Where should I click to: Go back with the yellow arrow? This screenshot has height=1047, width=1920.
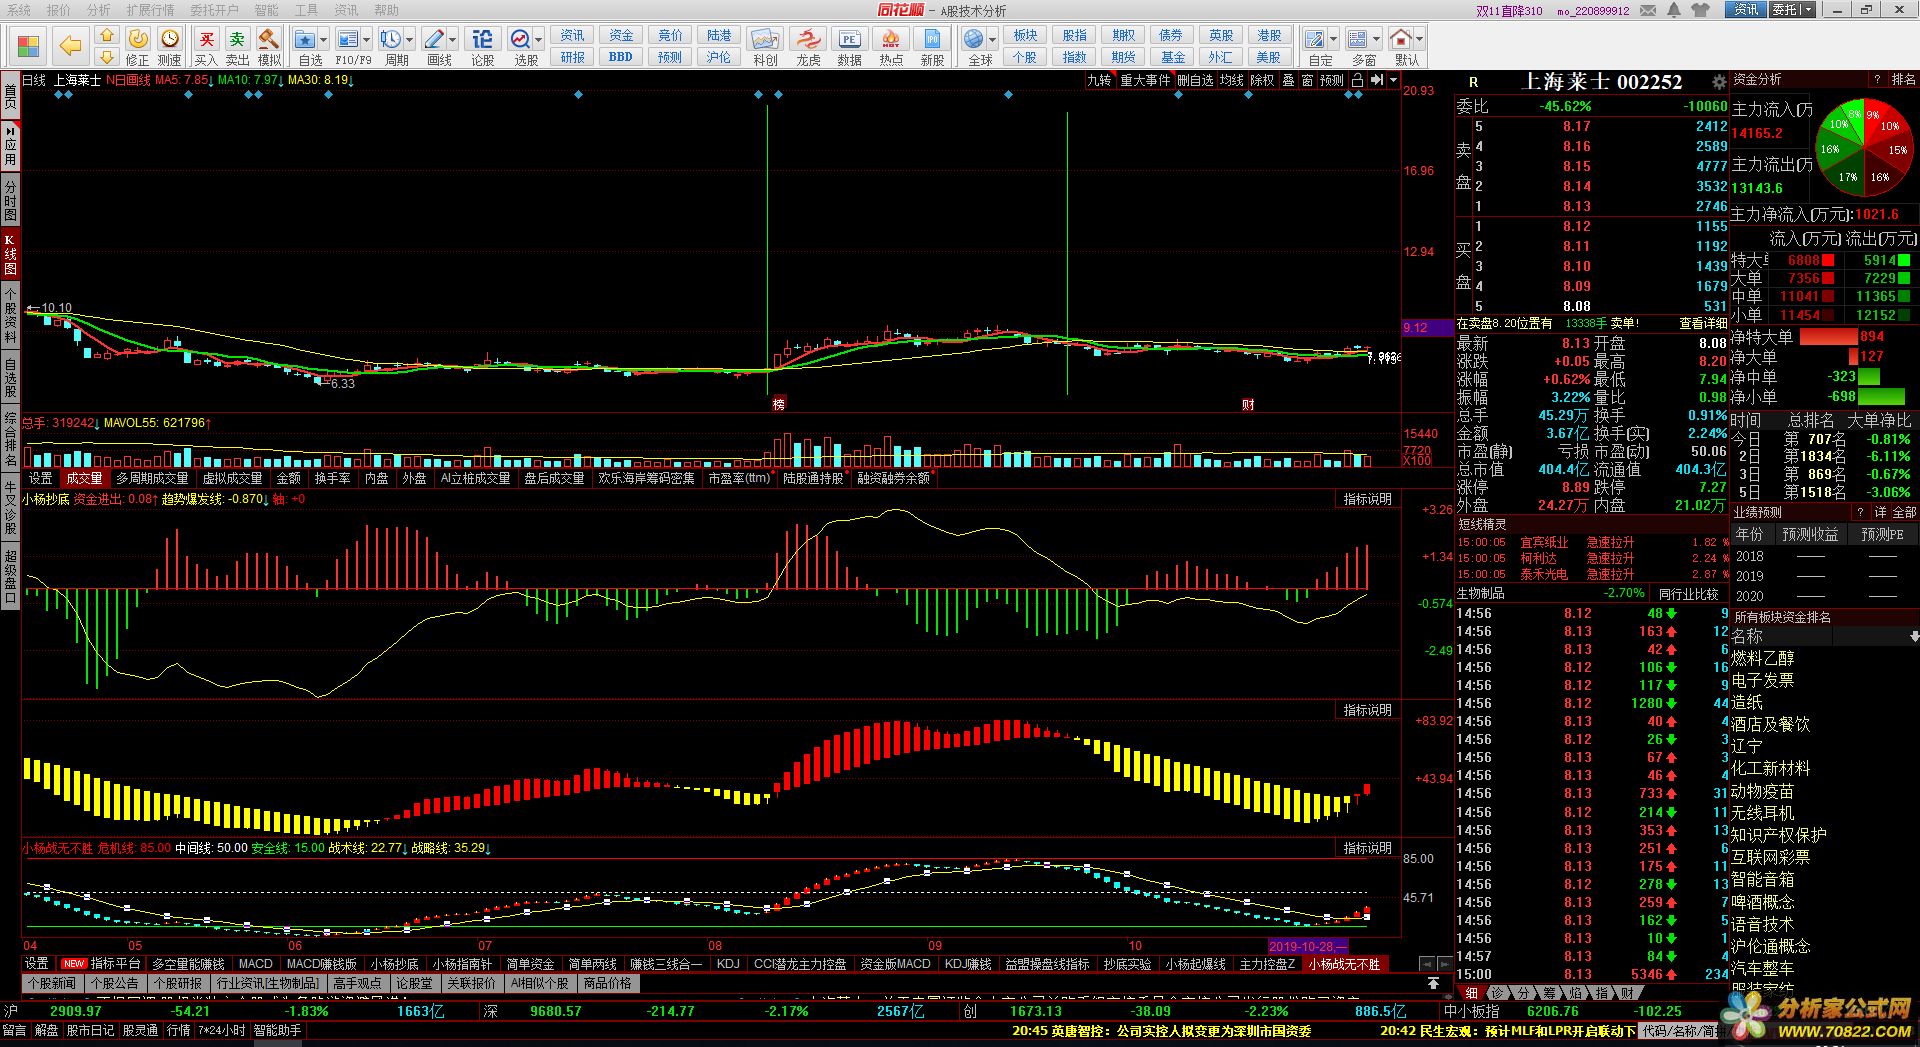(70, 46)
